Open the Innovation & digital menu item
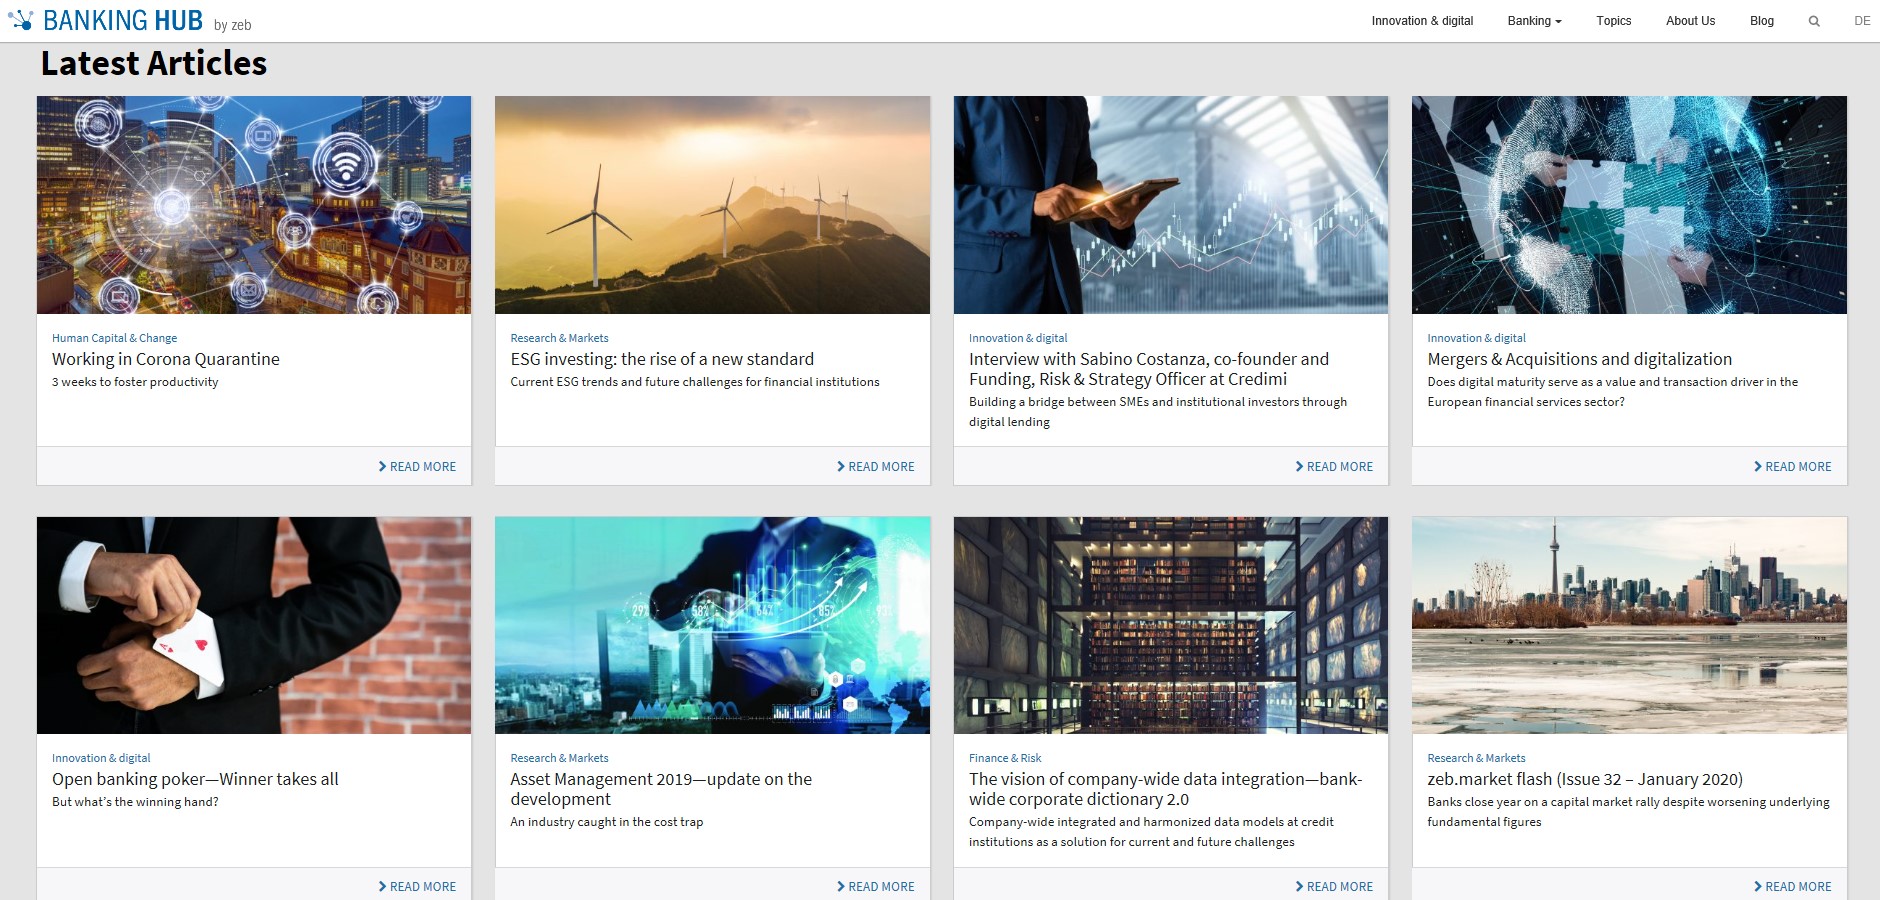The height and width of the screenshot is (900, 1880). [1422, 21]
